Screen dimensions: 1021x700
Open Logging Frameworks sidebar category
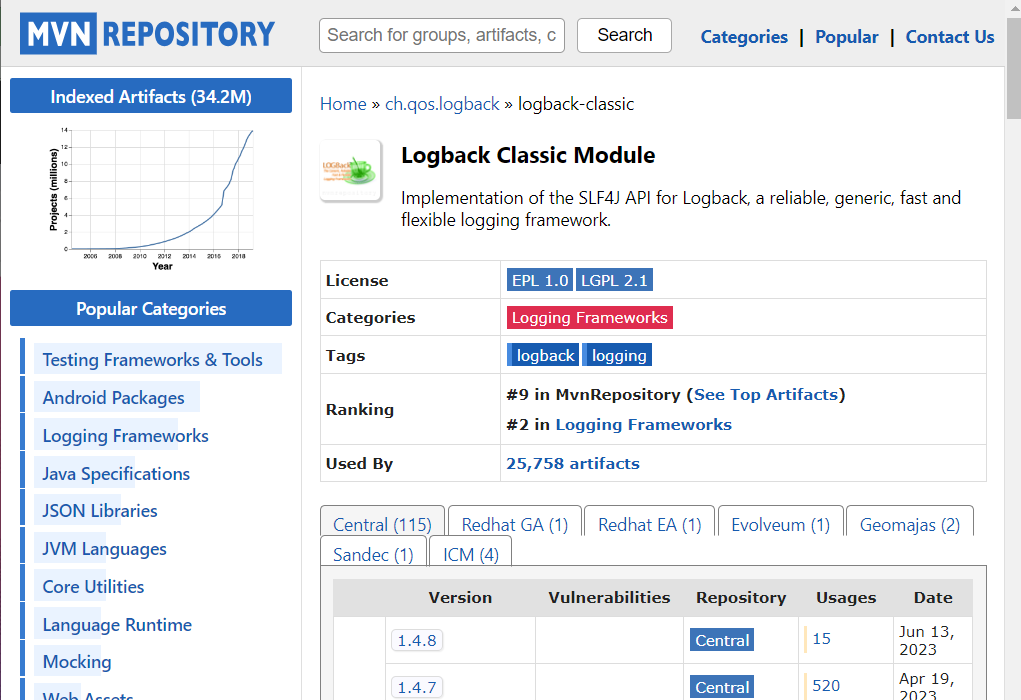[x=125, y=436]
